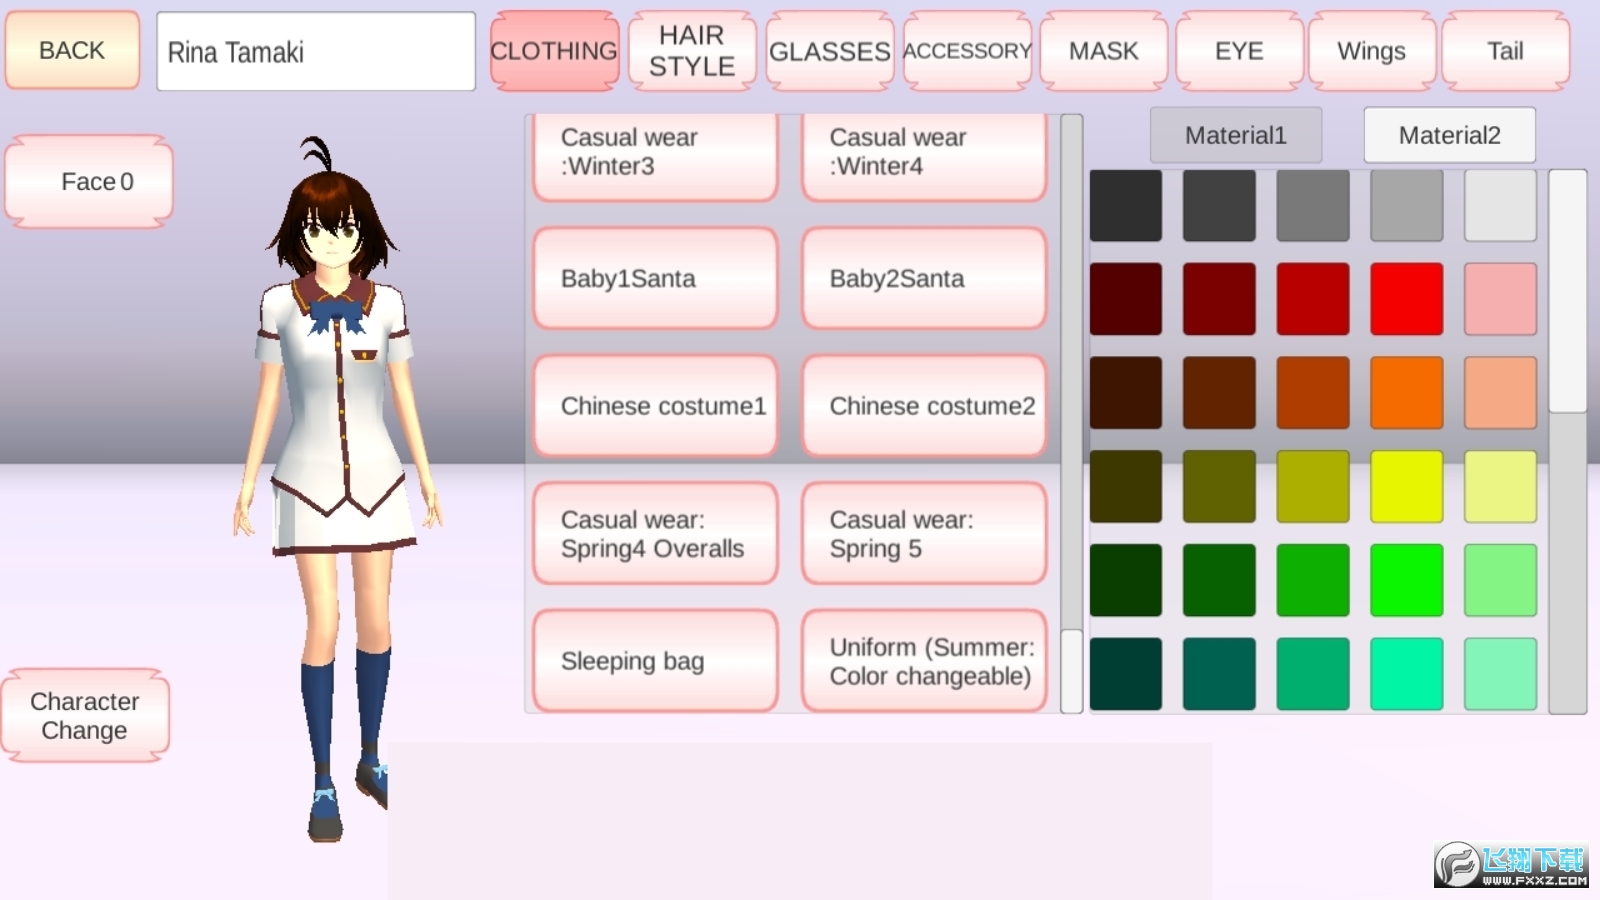Switch to the HAIR STYLE tab
This screenshot has height=900, width=1600.
coord(692,50)
